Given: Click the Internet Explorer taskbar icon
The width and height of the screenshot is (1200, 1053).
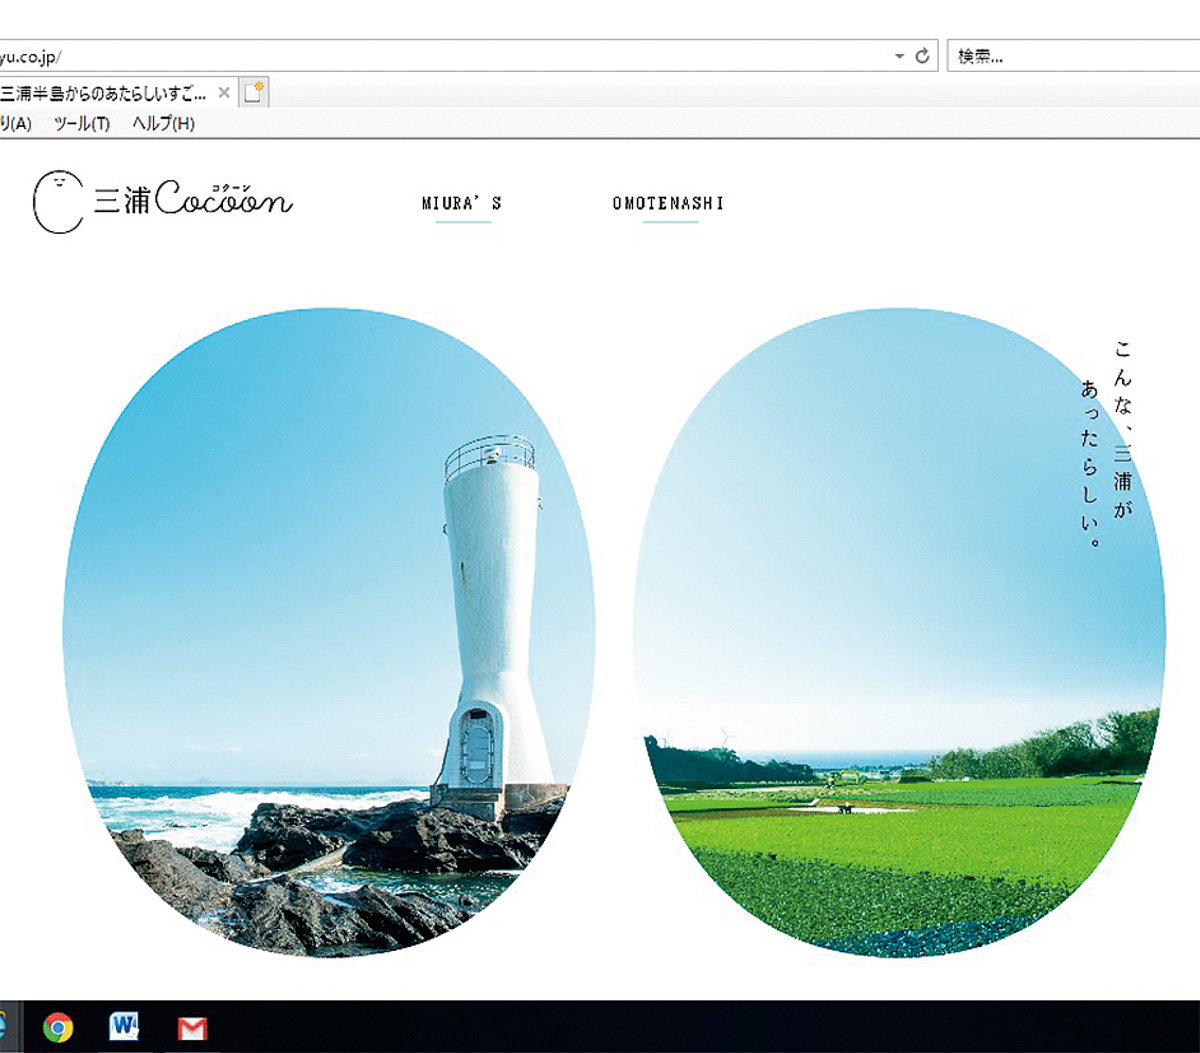Looking at the screenshot, I should pos(3,1027).
